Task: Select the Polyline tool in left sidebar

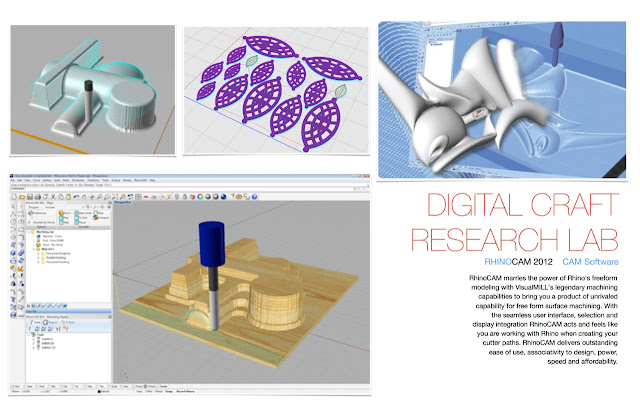Action: click(13, 214)
